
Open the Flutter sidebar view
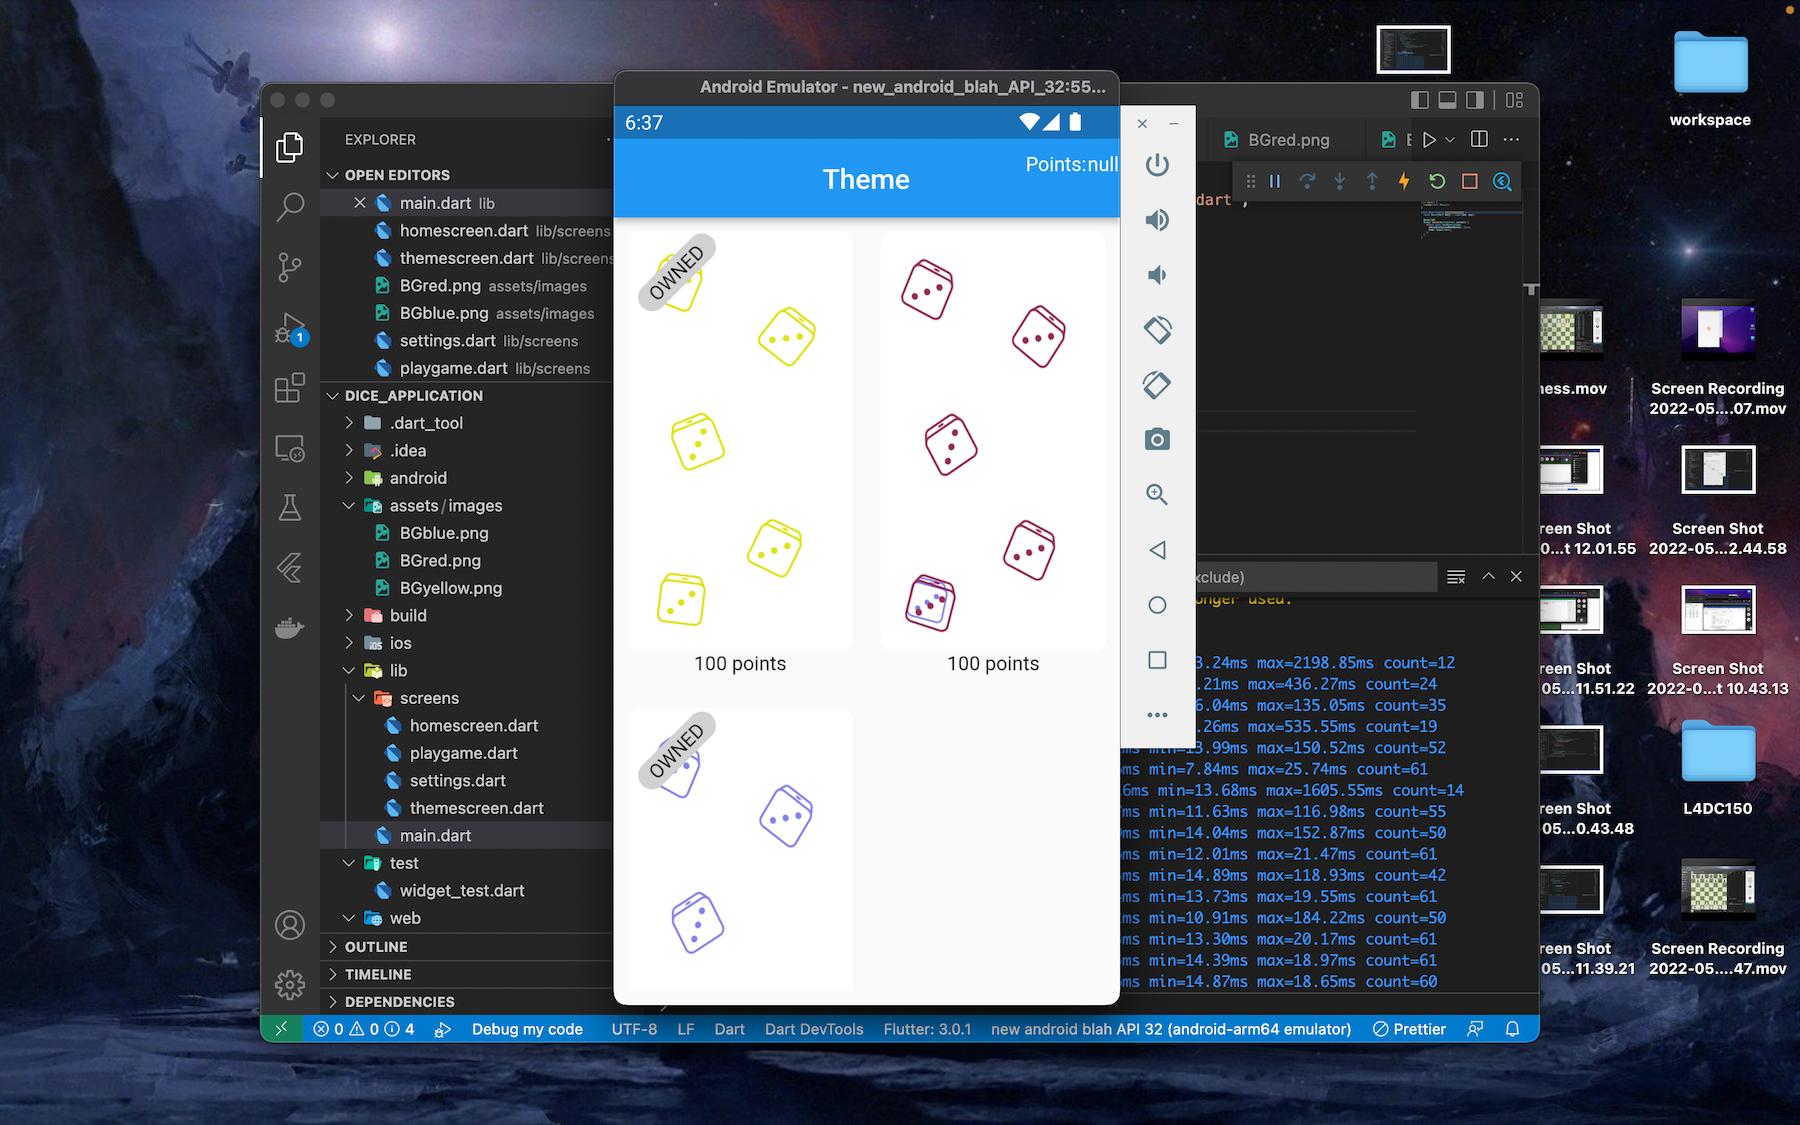click(x=290, y=568)
